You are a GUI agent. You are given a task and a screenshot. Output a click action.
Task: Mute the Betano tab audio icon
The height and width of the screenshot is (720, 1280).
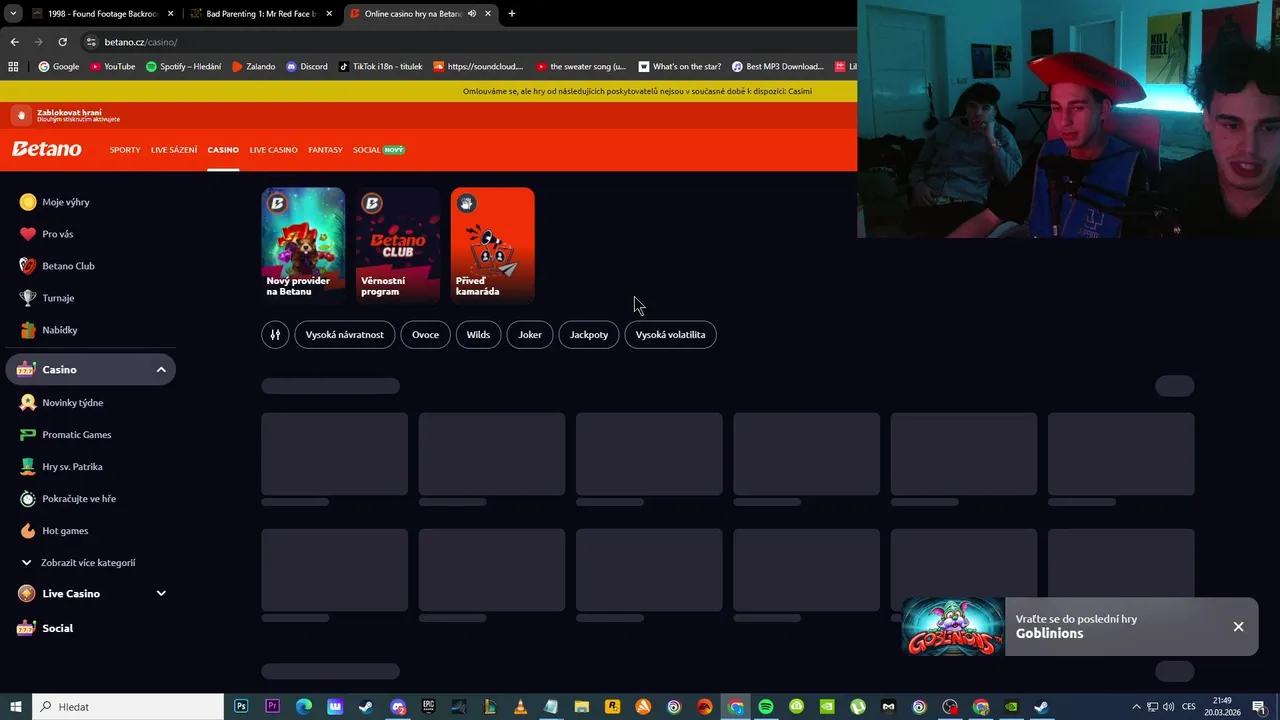coord(471,14)
